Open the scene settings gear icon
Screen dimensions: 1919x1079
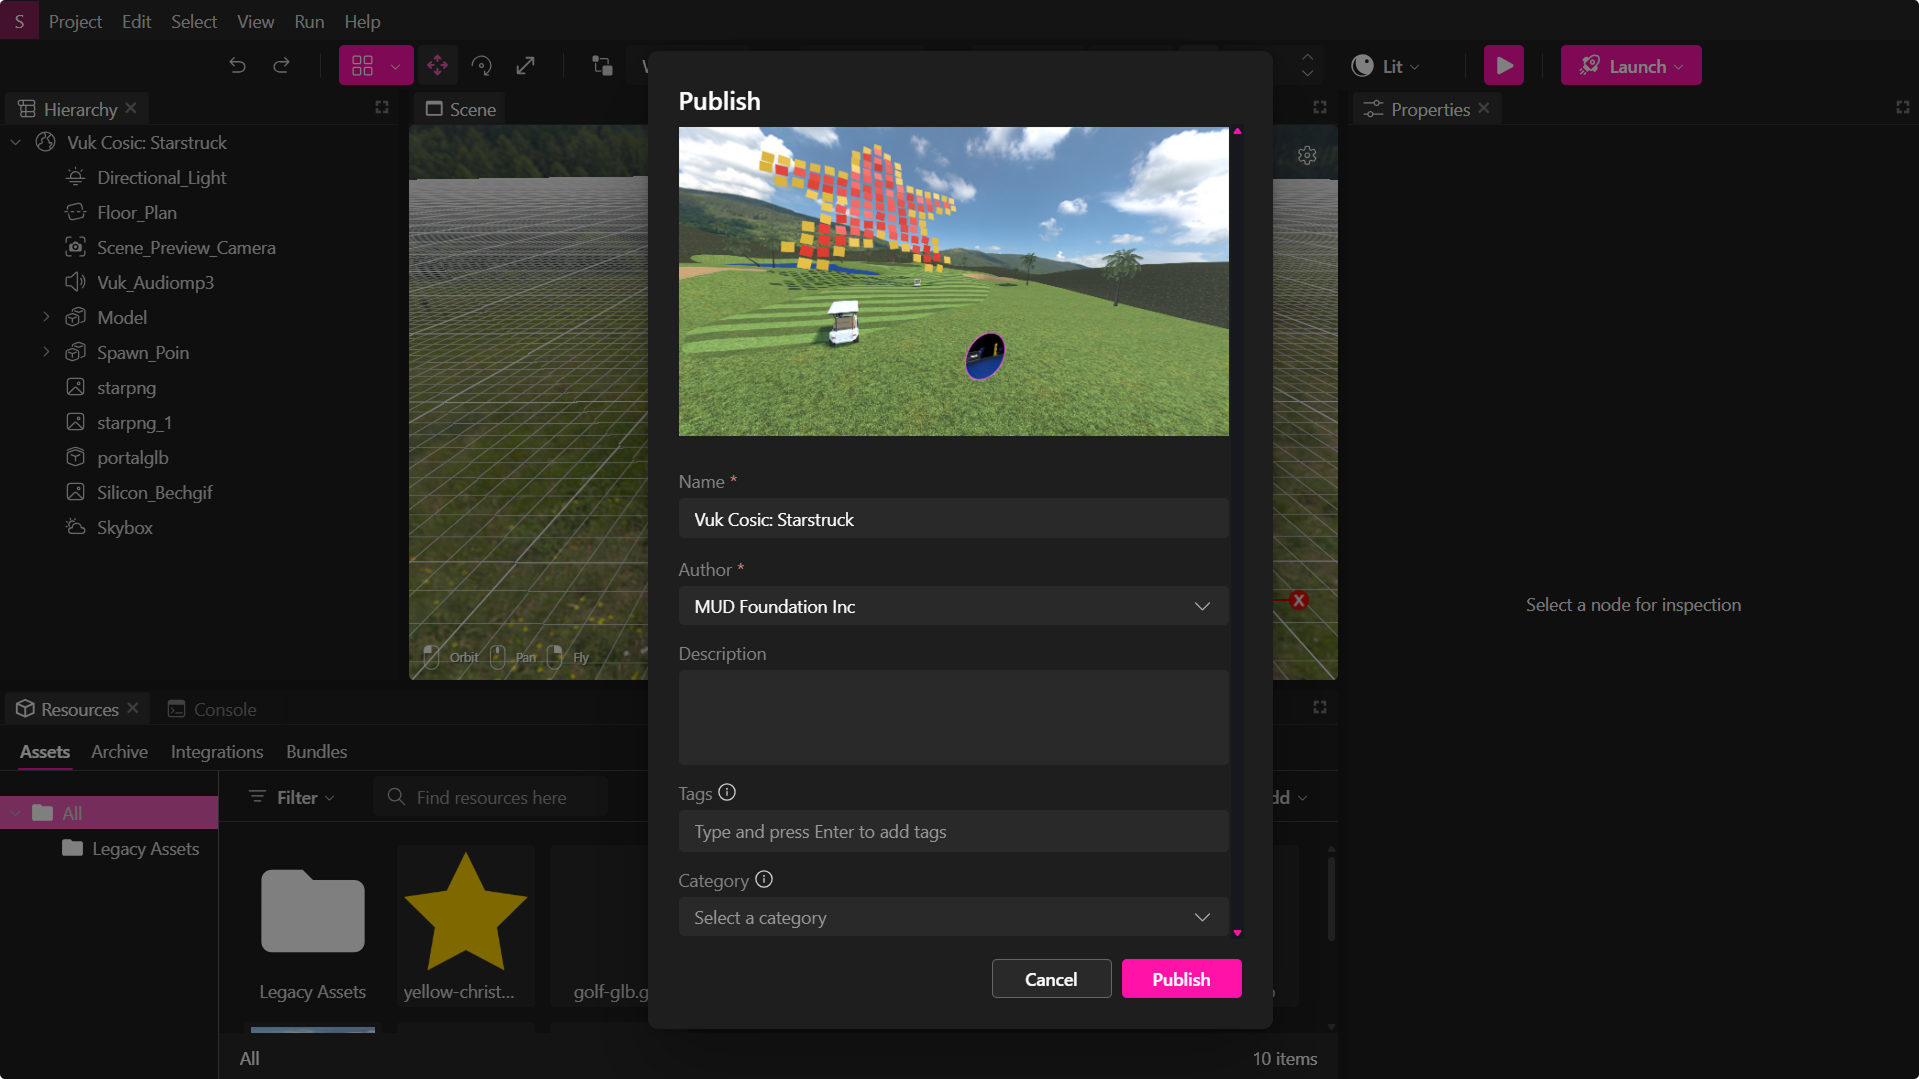[x=1306, y=156]
